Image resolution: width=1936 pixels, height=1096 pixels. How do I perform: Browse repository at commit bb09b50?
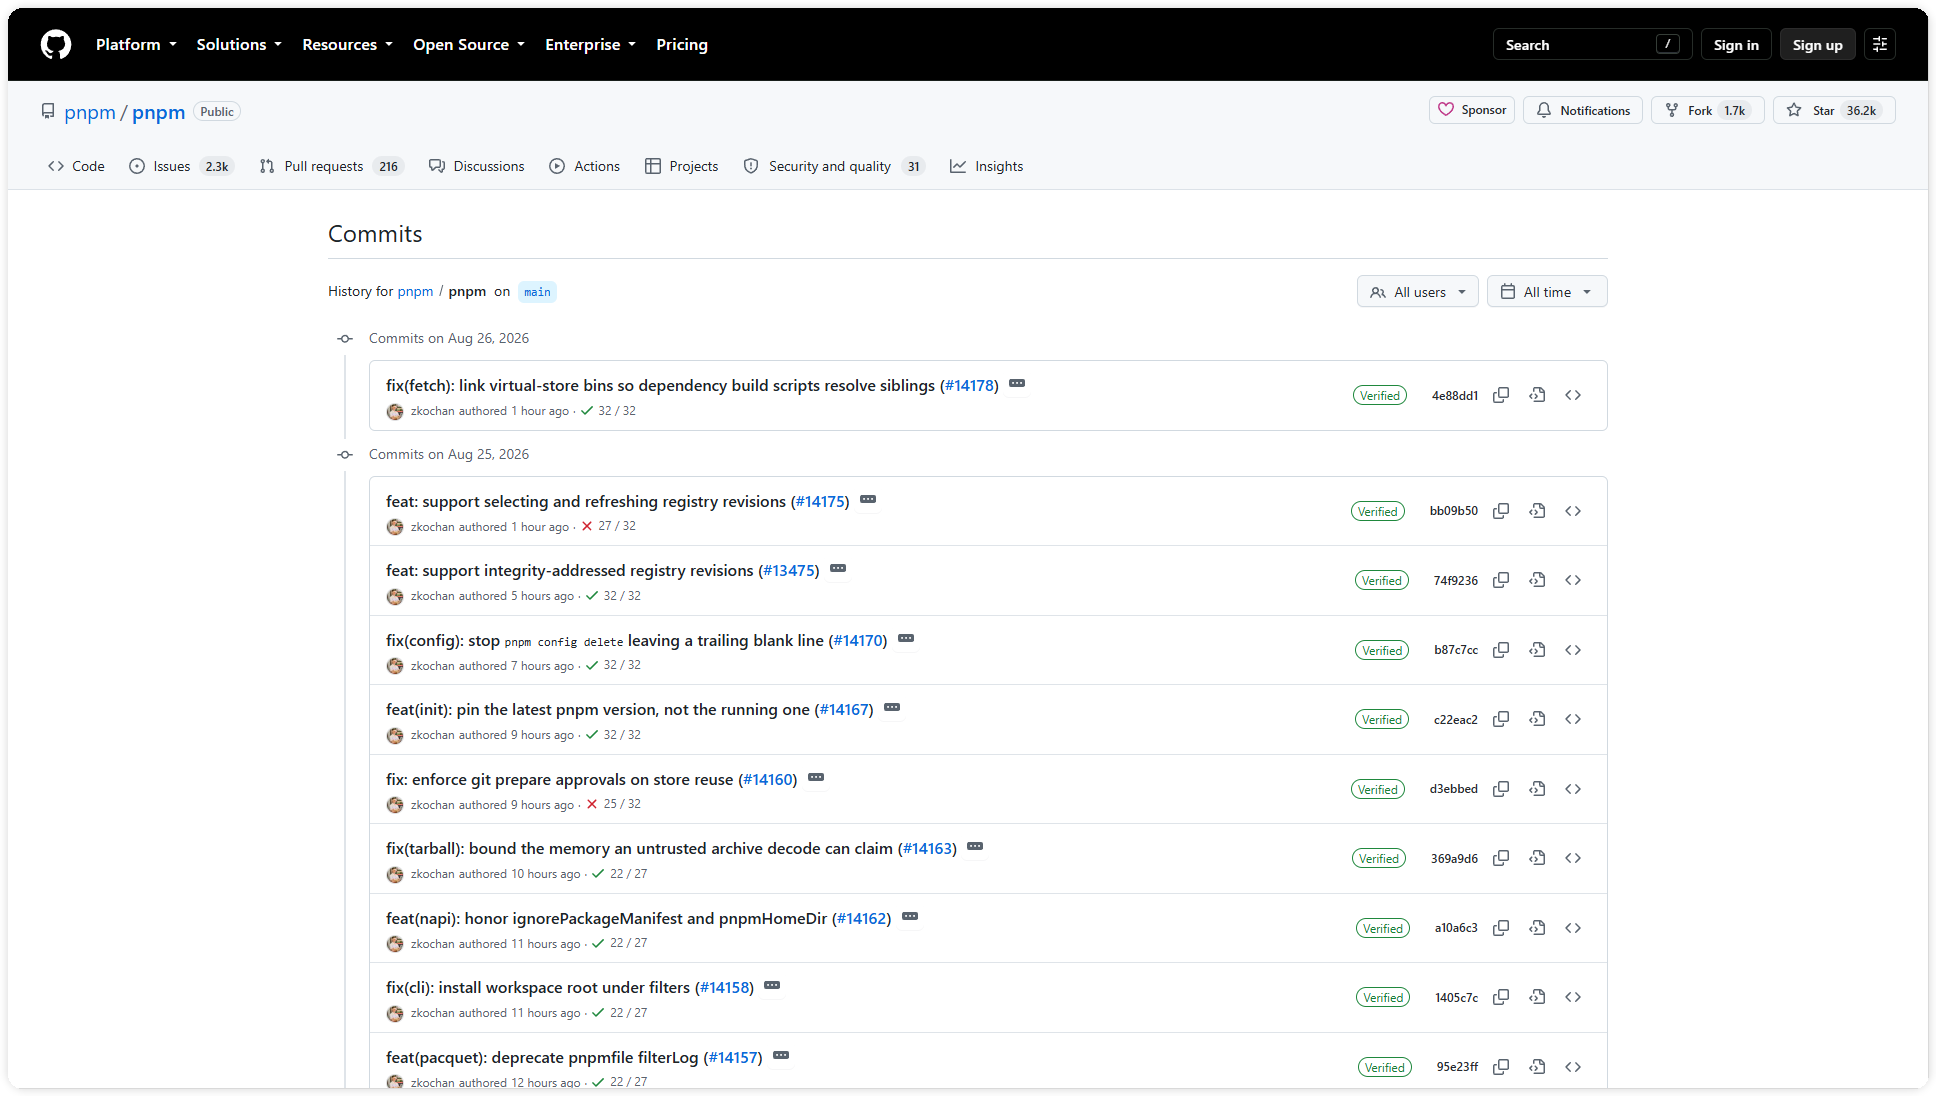tap(1573, 511)
